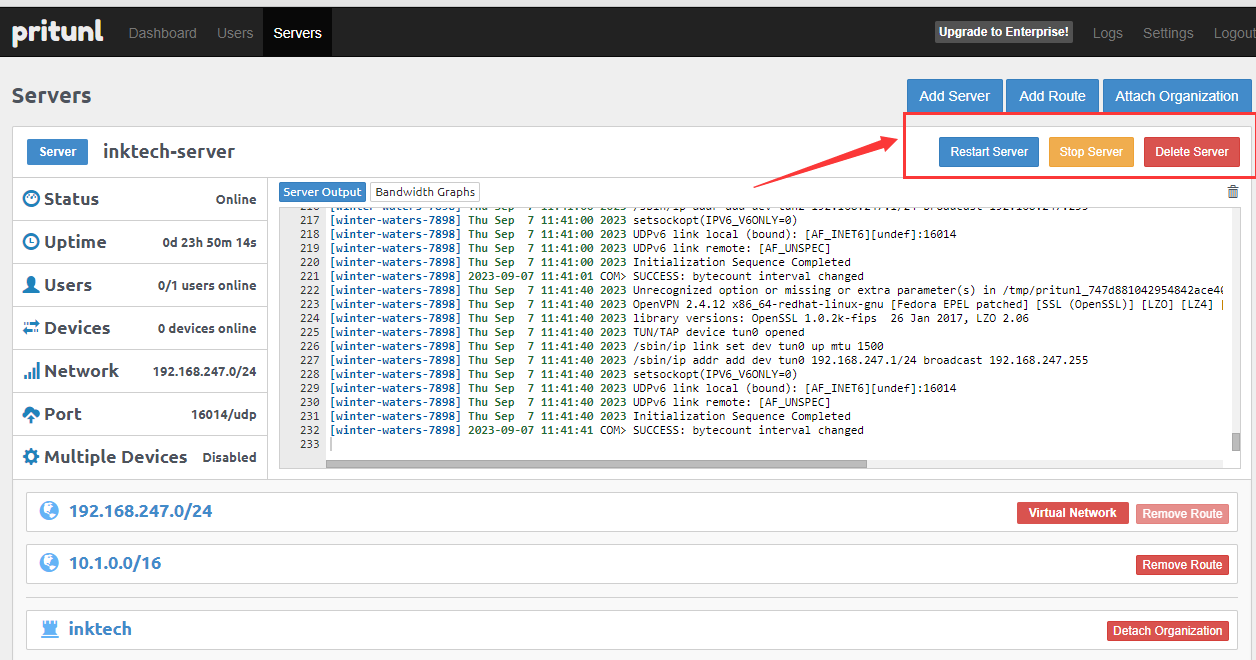Click the log's vertical scrollbar thumb
The image size is (1256, 660).
[x=1235, y=441]
